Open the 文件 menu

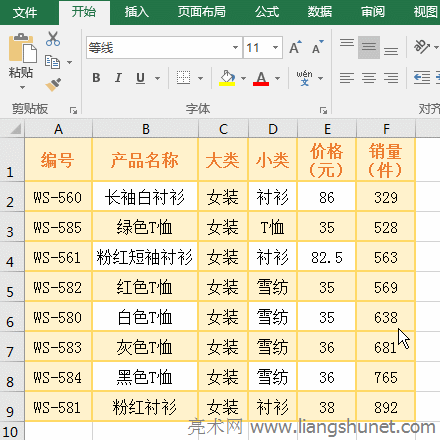(x=25, y=13)
